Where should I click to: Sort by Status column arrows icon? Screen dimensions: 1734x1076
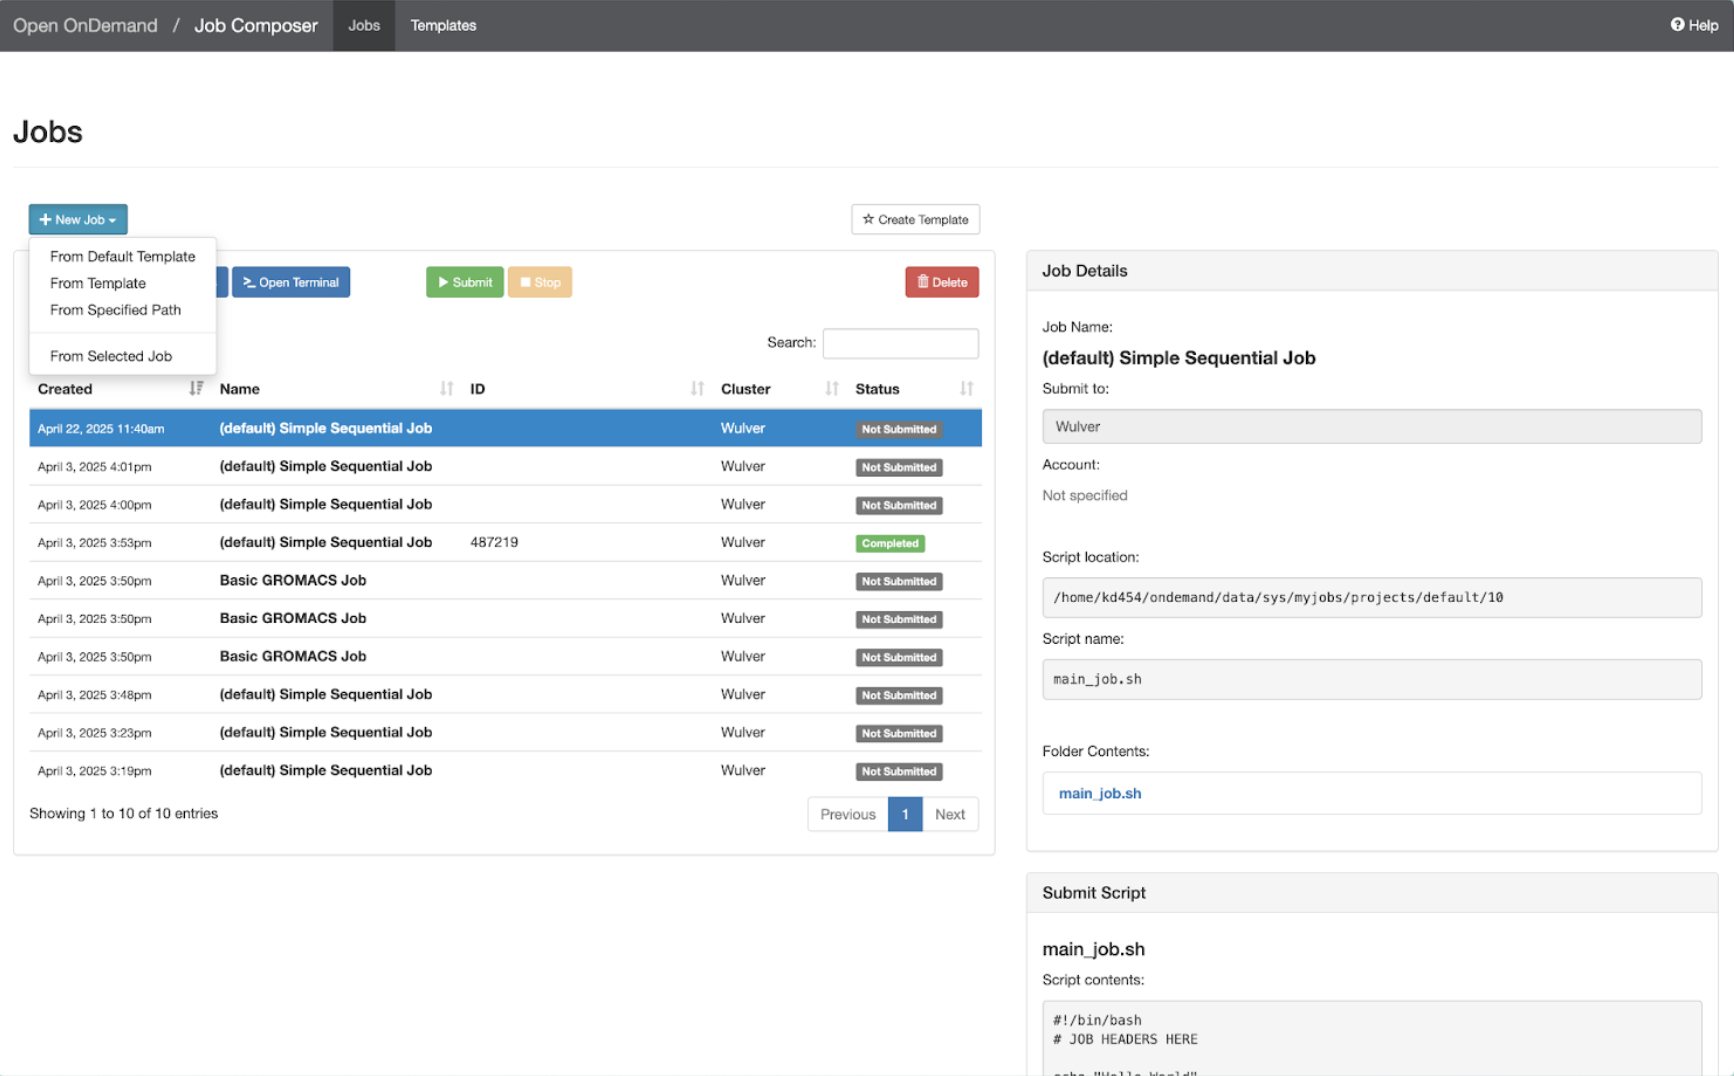[x=966, y=388]
